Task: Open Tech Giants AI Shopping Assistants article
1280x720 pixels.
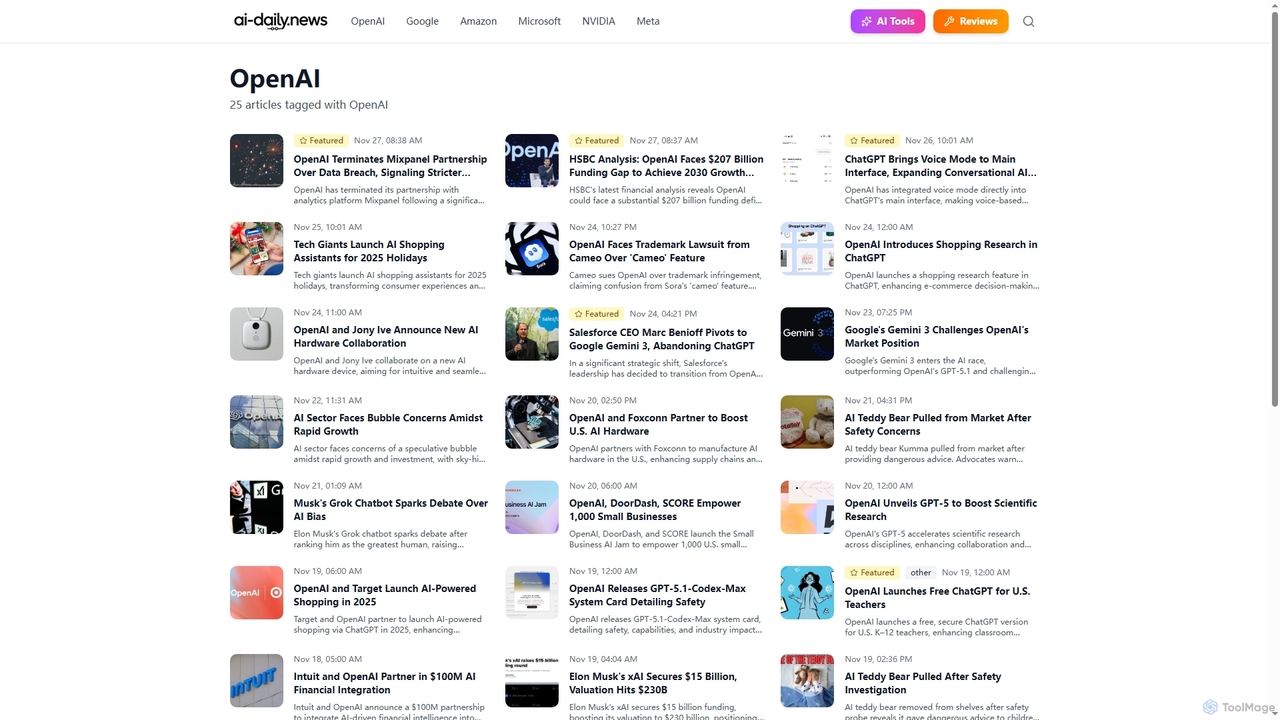Action: (x=369, y=251)
